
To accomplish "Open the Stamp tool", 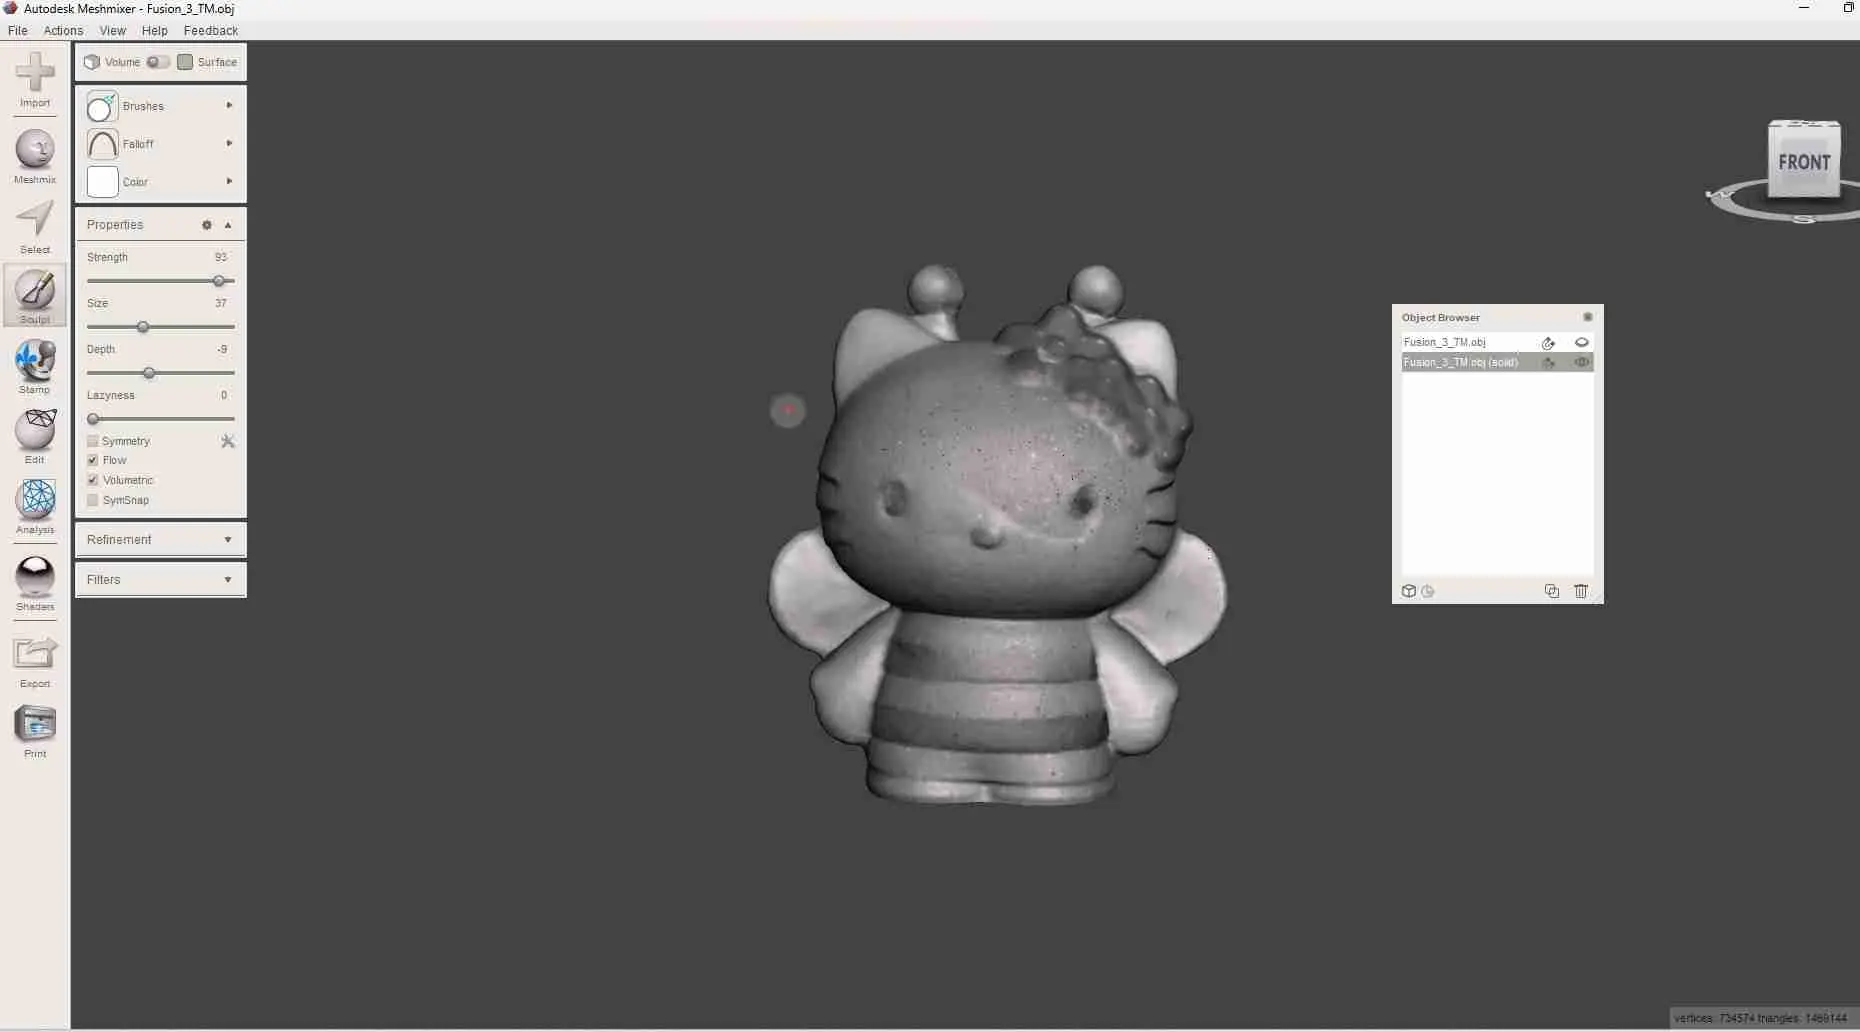I will pyautogui.click(x=35, y=365).
